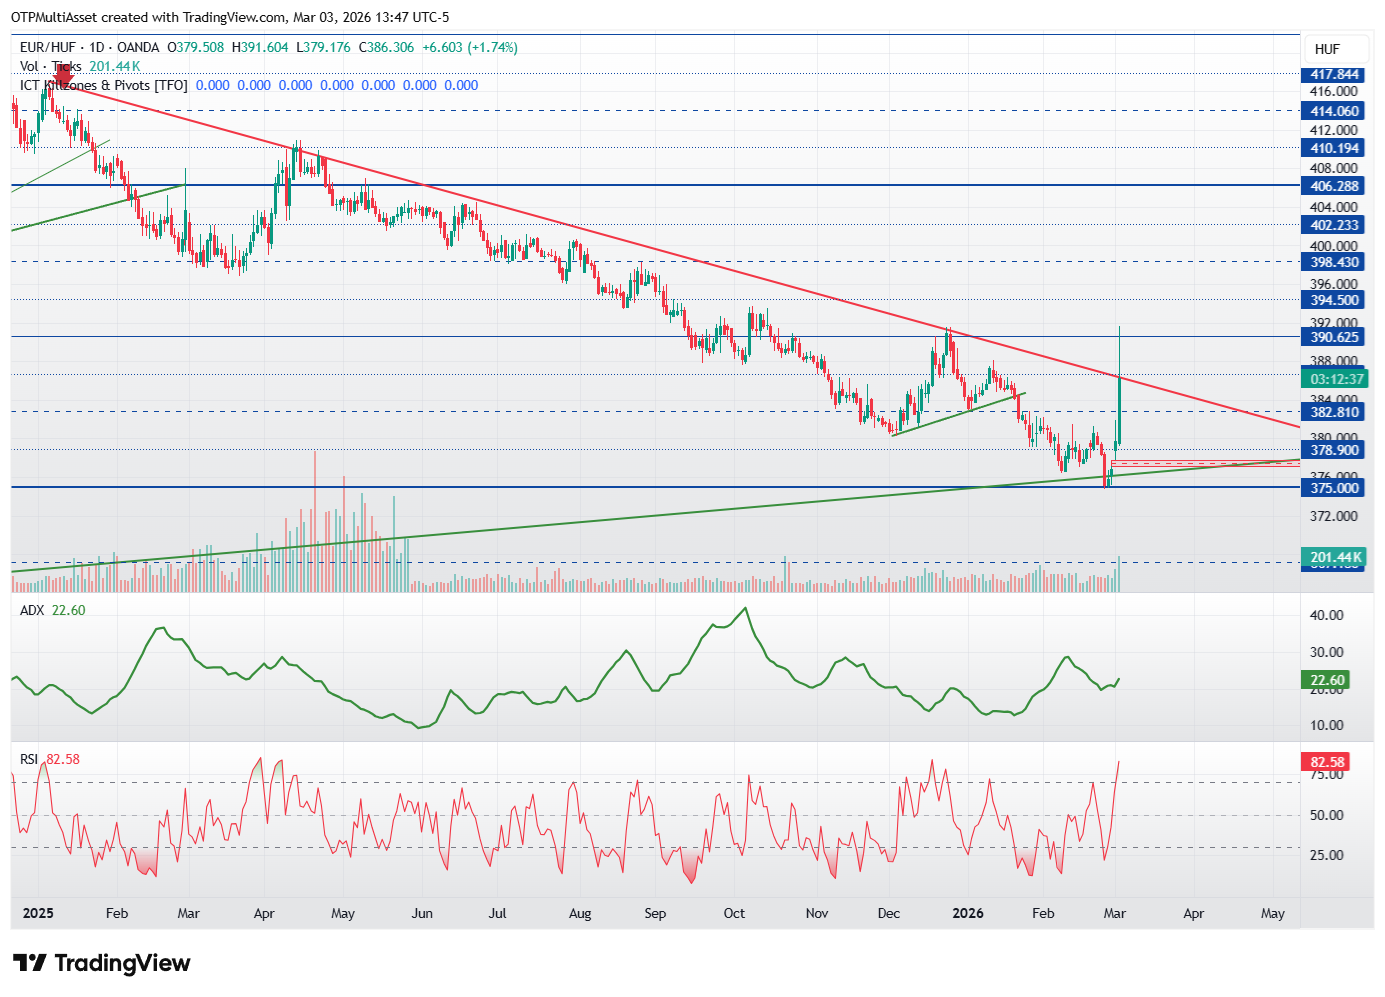1385x997 pixels.
Task: Select the 417.844 price level label
Action: point(1334,75)
